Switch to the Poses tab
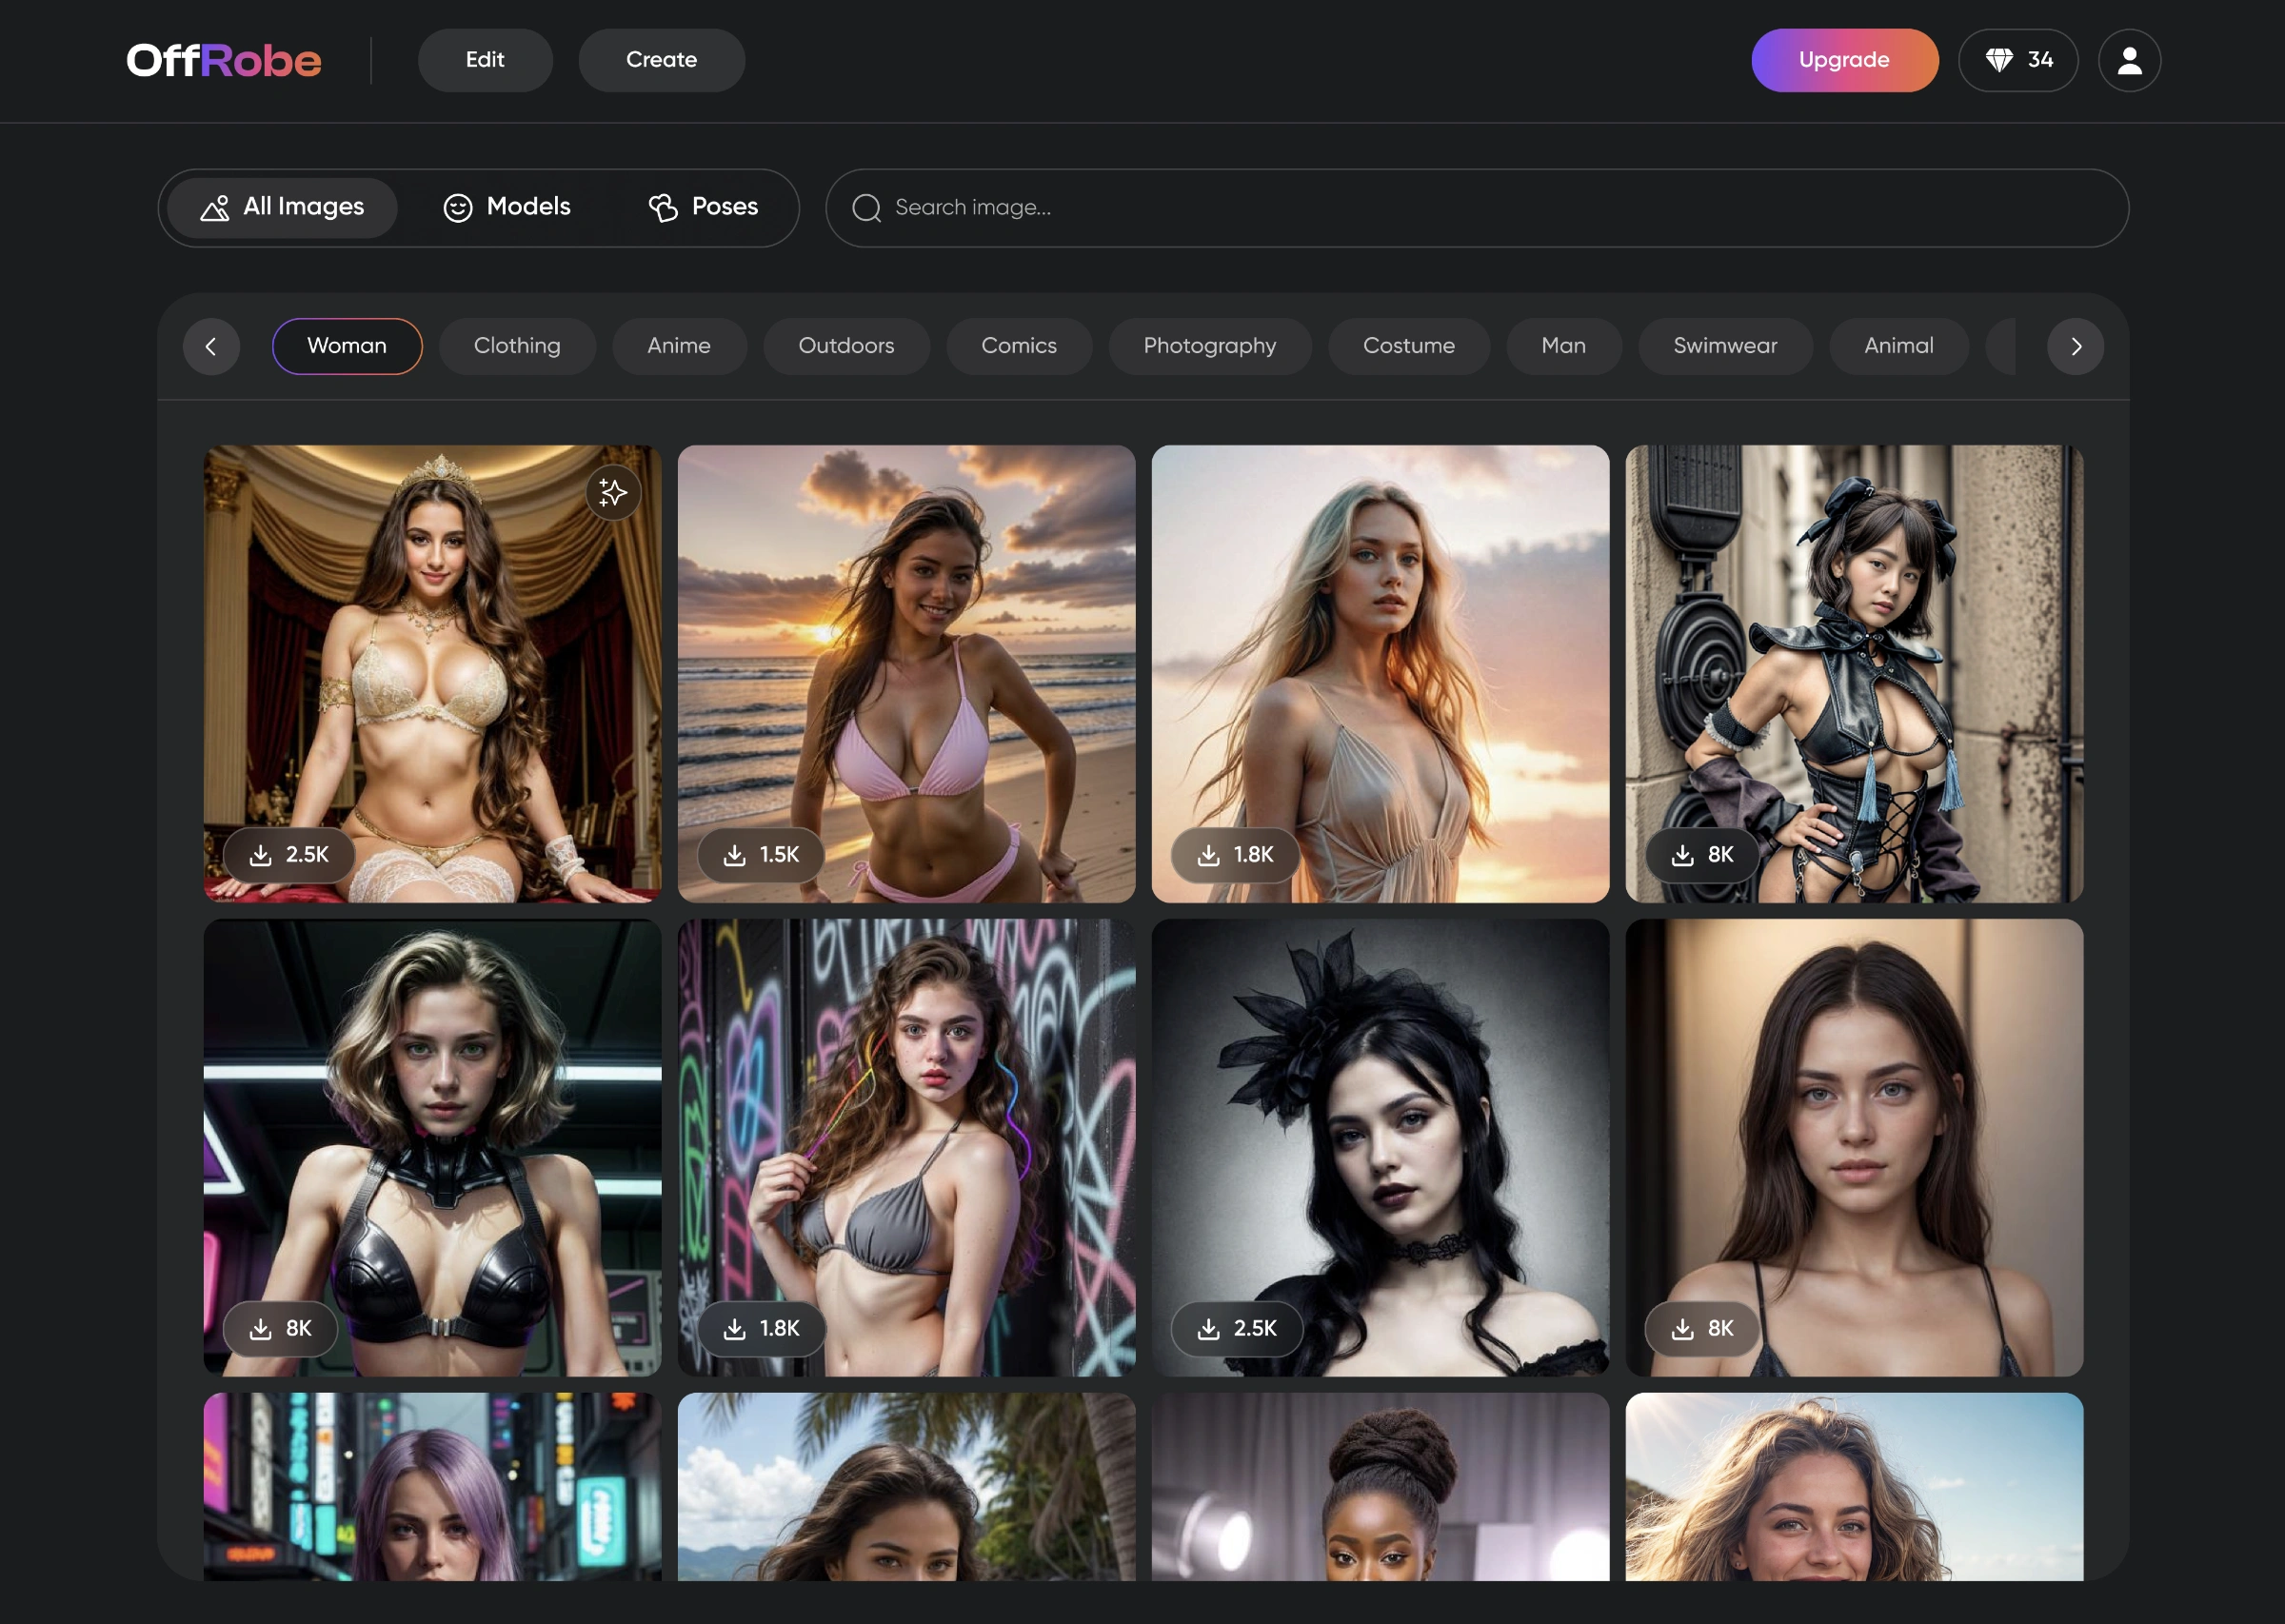Viewport: 2285px width, 1624px height. (703, 207)
